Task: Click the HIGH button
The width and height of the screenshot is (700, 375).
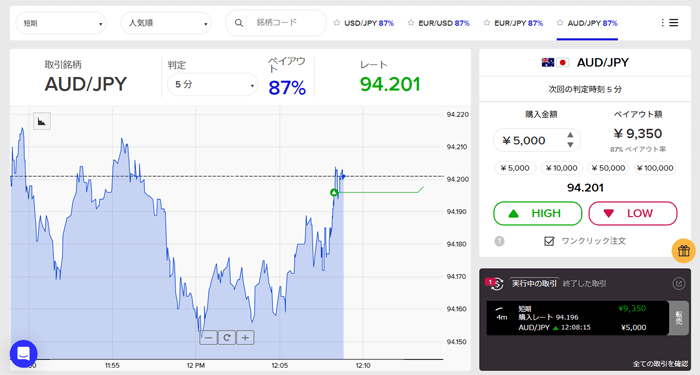Action: coord(538,213)
